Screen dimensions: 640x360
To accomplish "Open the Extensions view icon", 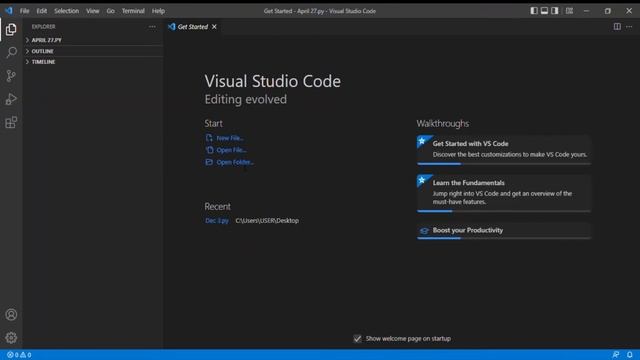I will [x=11, y=122].
